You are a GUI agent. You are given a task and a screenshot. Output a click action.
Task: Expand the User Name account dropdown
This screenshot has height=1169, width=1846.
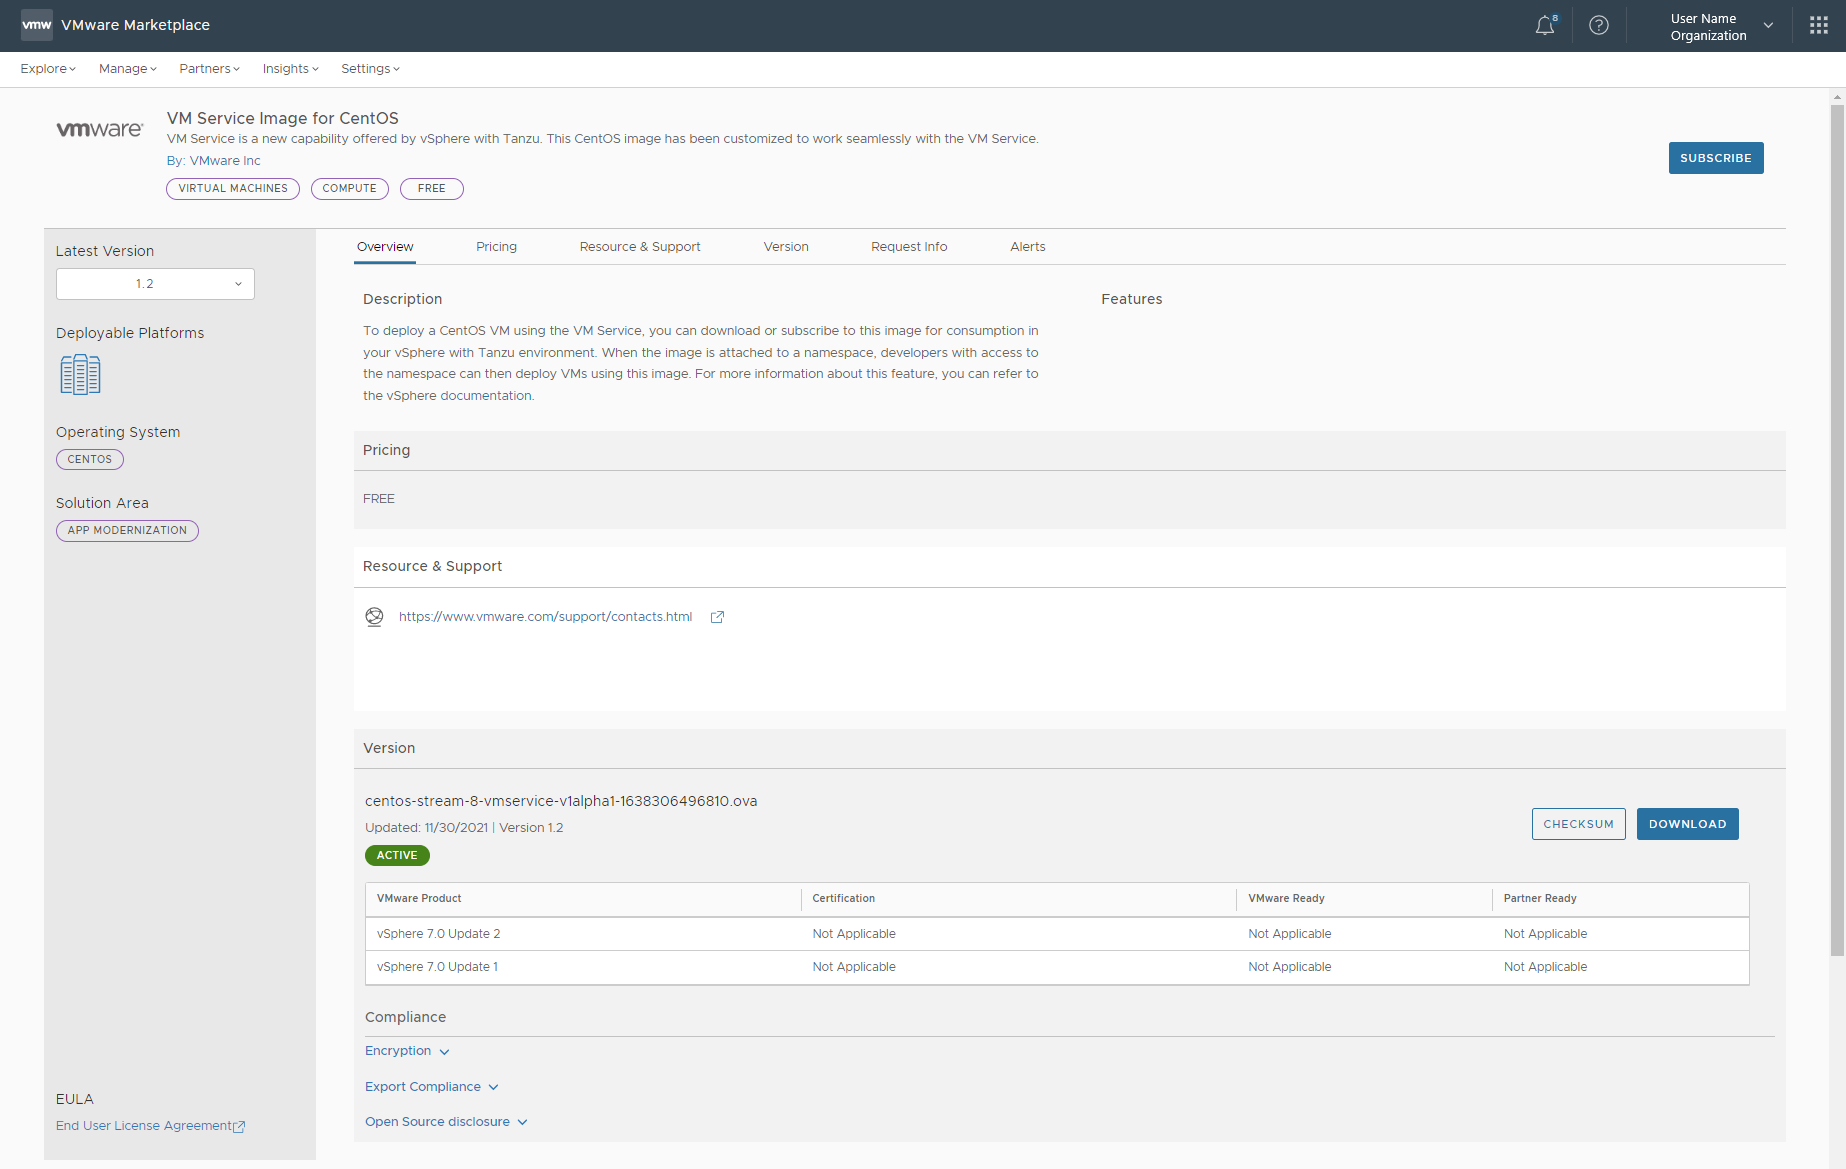pyautogui.click(x=1720, y=27)
